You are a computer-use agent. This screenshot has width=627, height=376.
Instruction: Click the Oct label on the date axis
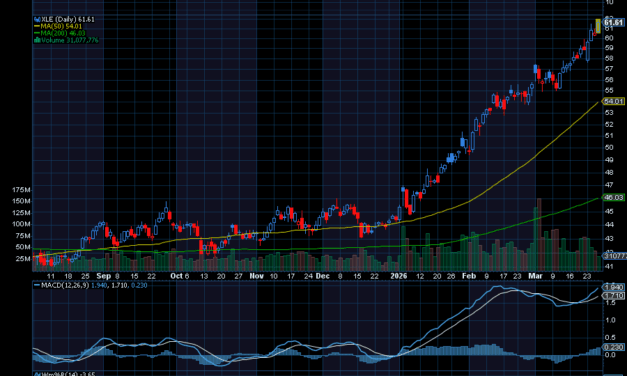176,276
